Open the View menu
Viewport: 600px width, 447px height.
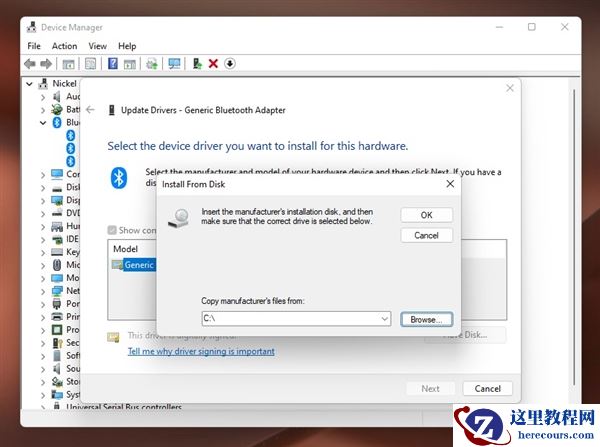[x=98, y=46]
